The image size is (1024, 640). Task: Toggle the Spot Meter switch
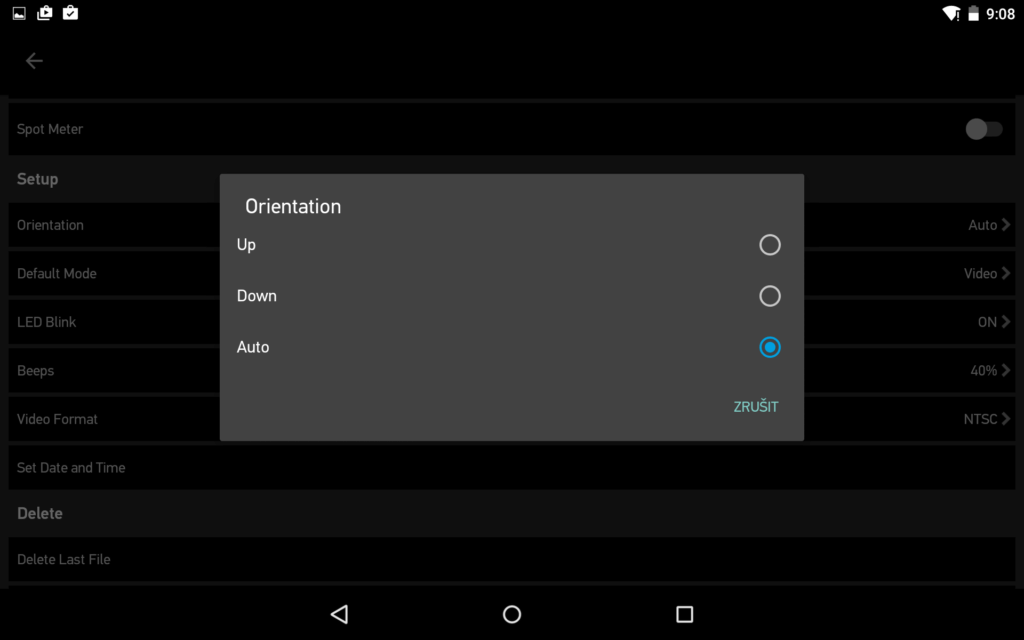click(984, 129)
